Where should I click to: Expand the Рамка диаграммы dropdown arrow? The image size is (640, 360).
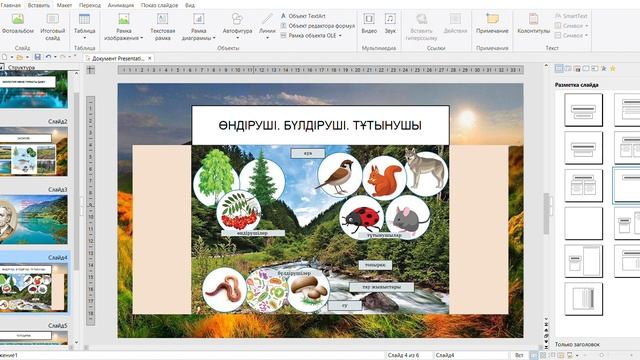pyautogui.click(x=214, y=38)
